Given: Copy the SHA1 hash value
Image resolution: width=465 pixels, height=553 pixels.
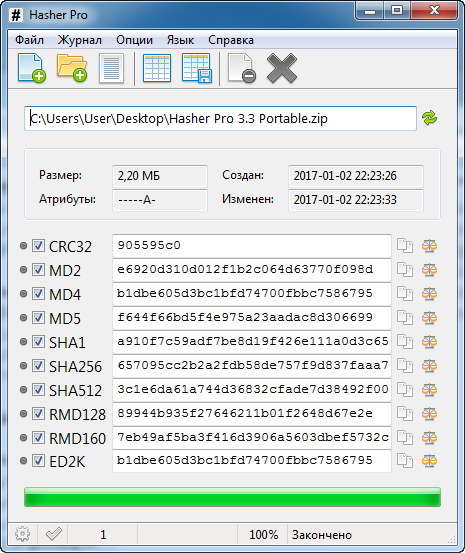Looking at the screenshot, I should point(405,342).
